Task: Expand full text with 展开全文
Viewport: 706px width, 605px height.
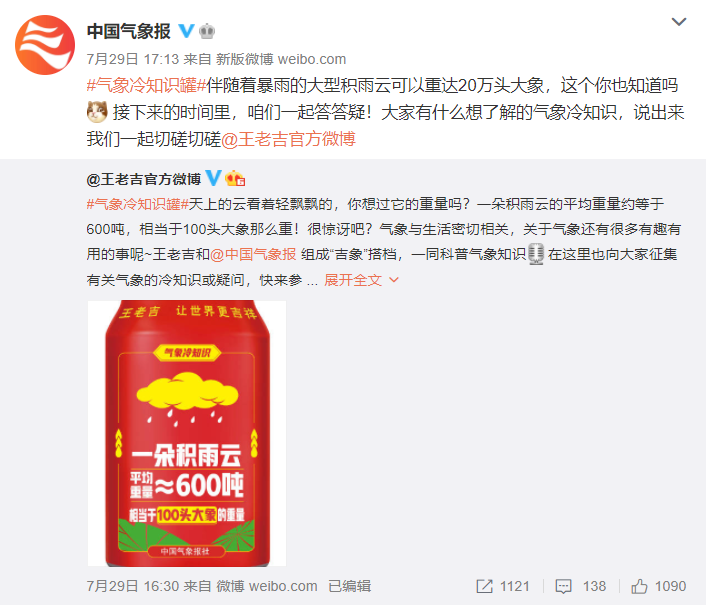Action: point(353,280)
